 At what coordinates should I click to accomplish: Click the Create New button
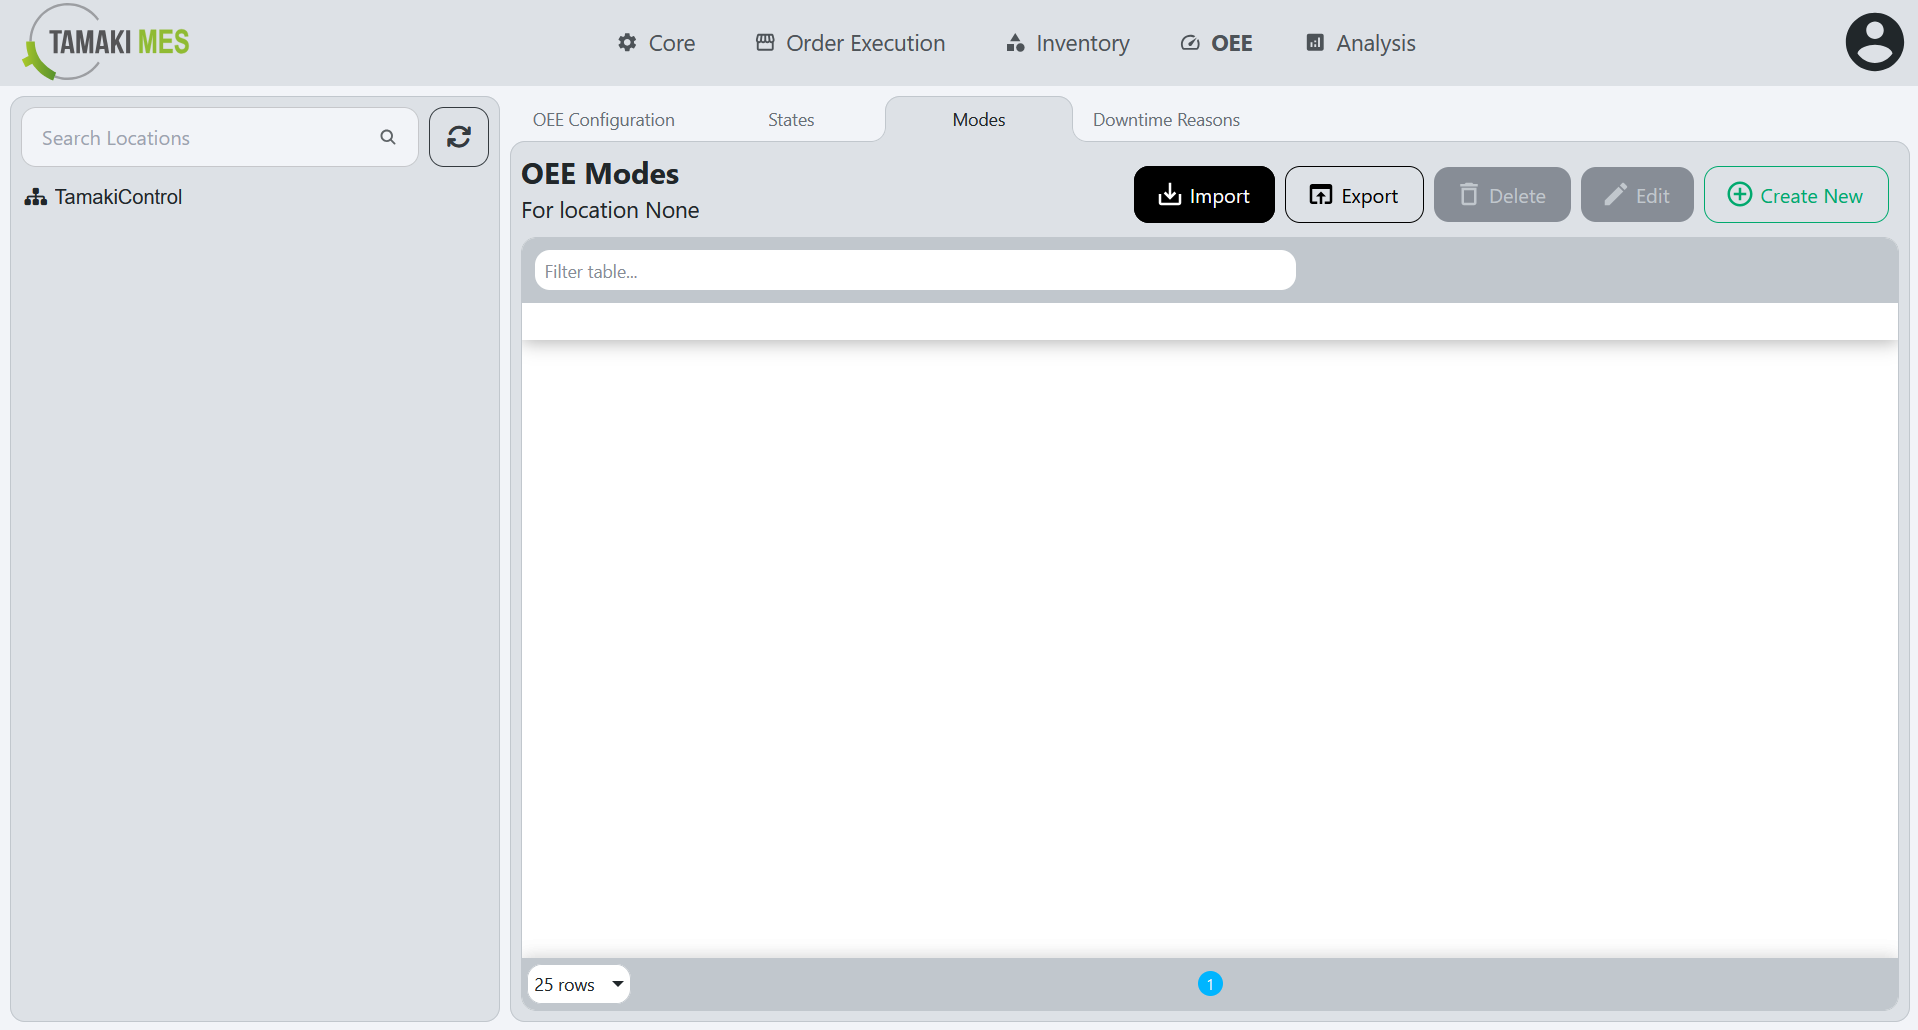click(1795, 194)
